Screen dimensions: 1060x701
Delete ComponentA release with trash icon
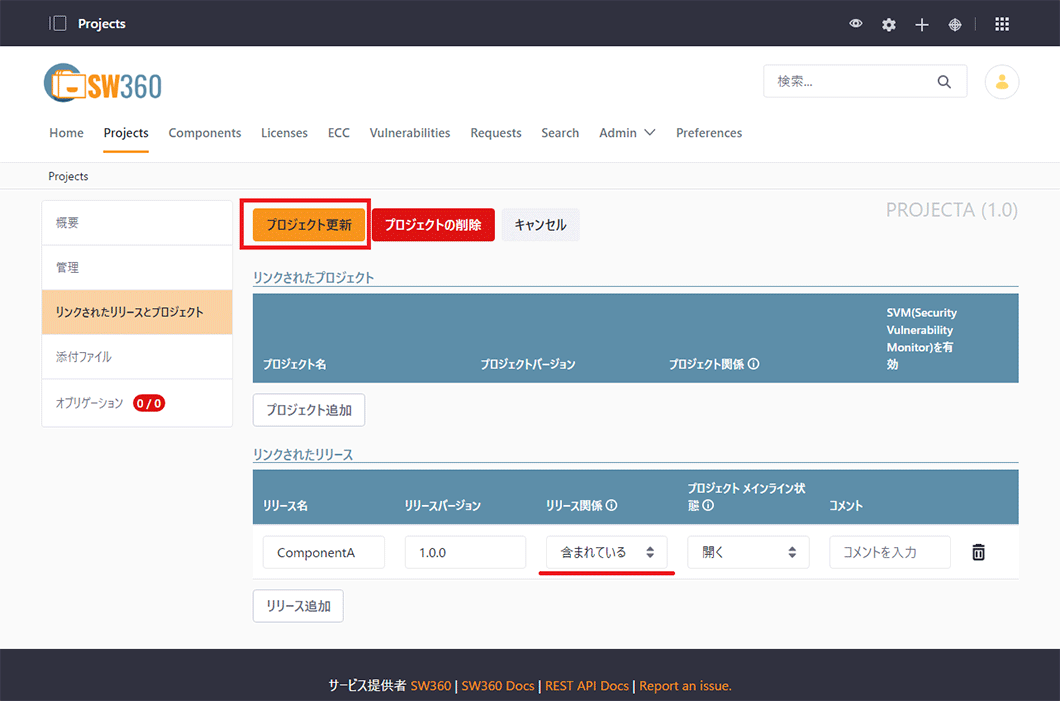point(978,552)
